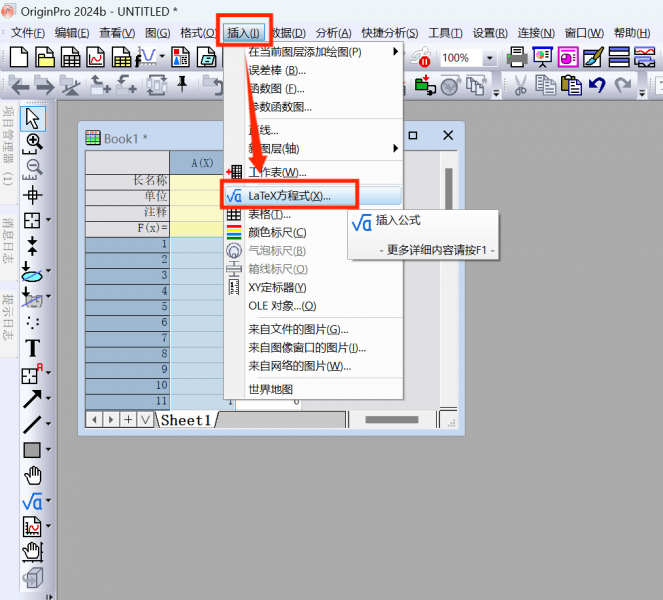
Task: Select the Rectangle drawing tool
Action: pyautogui.click(x=32, y=450)
